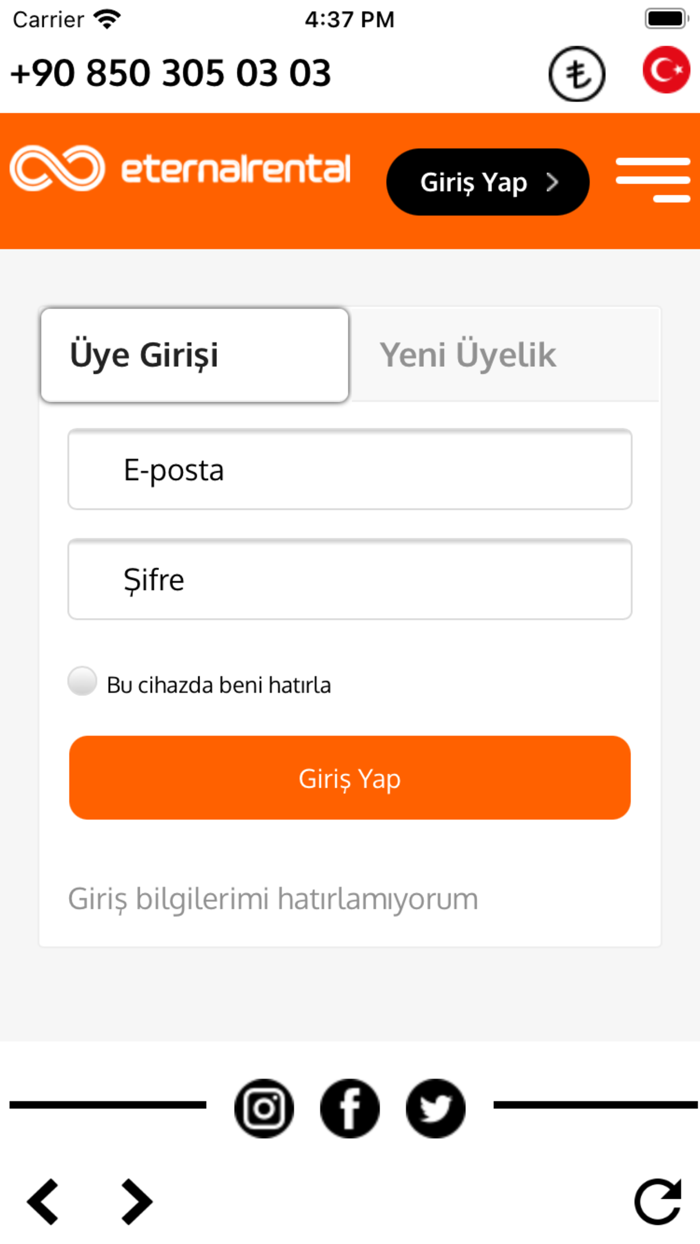This screenshot has height=1244, width=700.
Task: Reload the page with the refresh icon
Action: tap(657, 1201)
